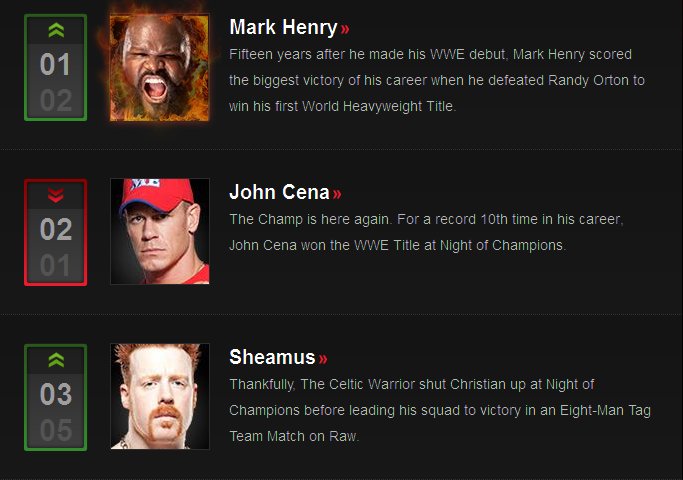This screenshot has width=683, height=480.
Task: Click red down arrow on John Cena rank
Action: pyautogui.click(x=56, y=195)
